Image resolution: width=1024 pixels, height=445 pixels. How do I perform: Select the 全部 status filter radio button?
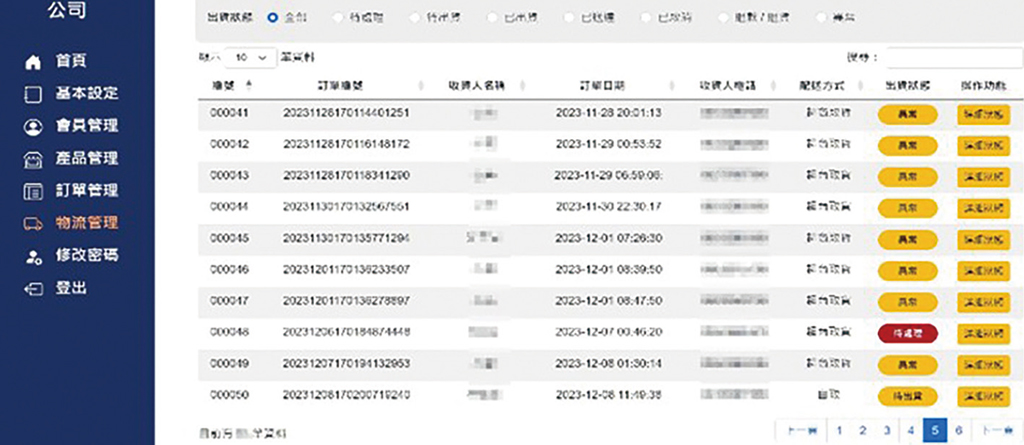click(272, 18)
